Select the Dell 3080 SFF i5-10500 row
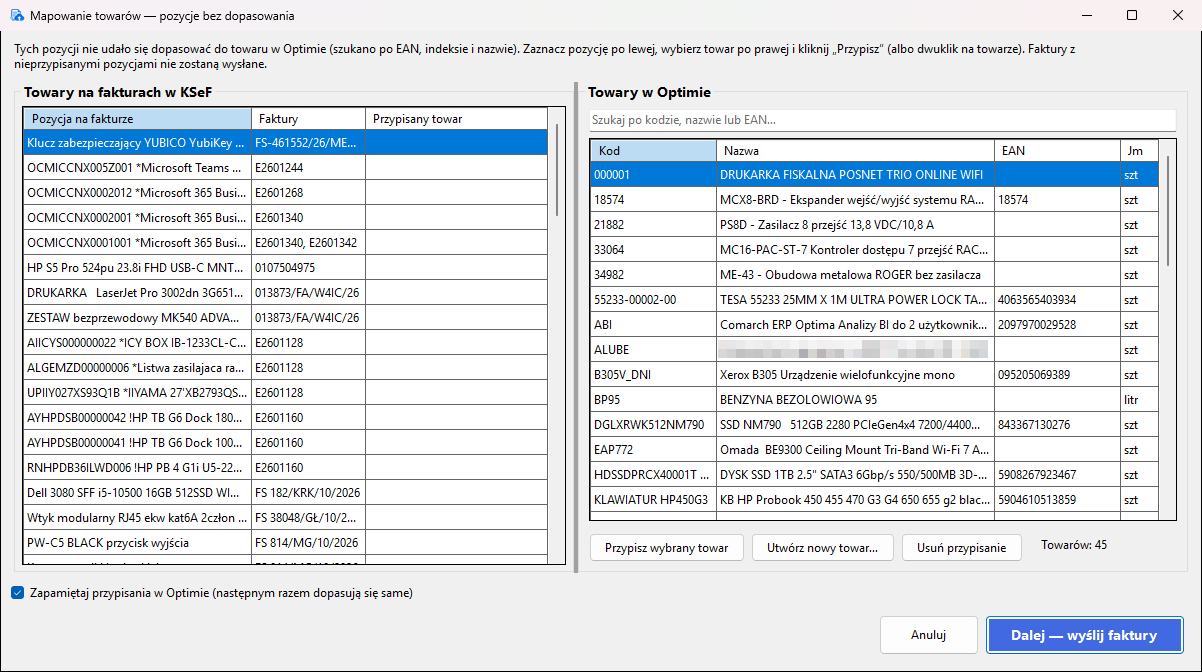This screenshot has height=672, width=1202. pos(286,493)
